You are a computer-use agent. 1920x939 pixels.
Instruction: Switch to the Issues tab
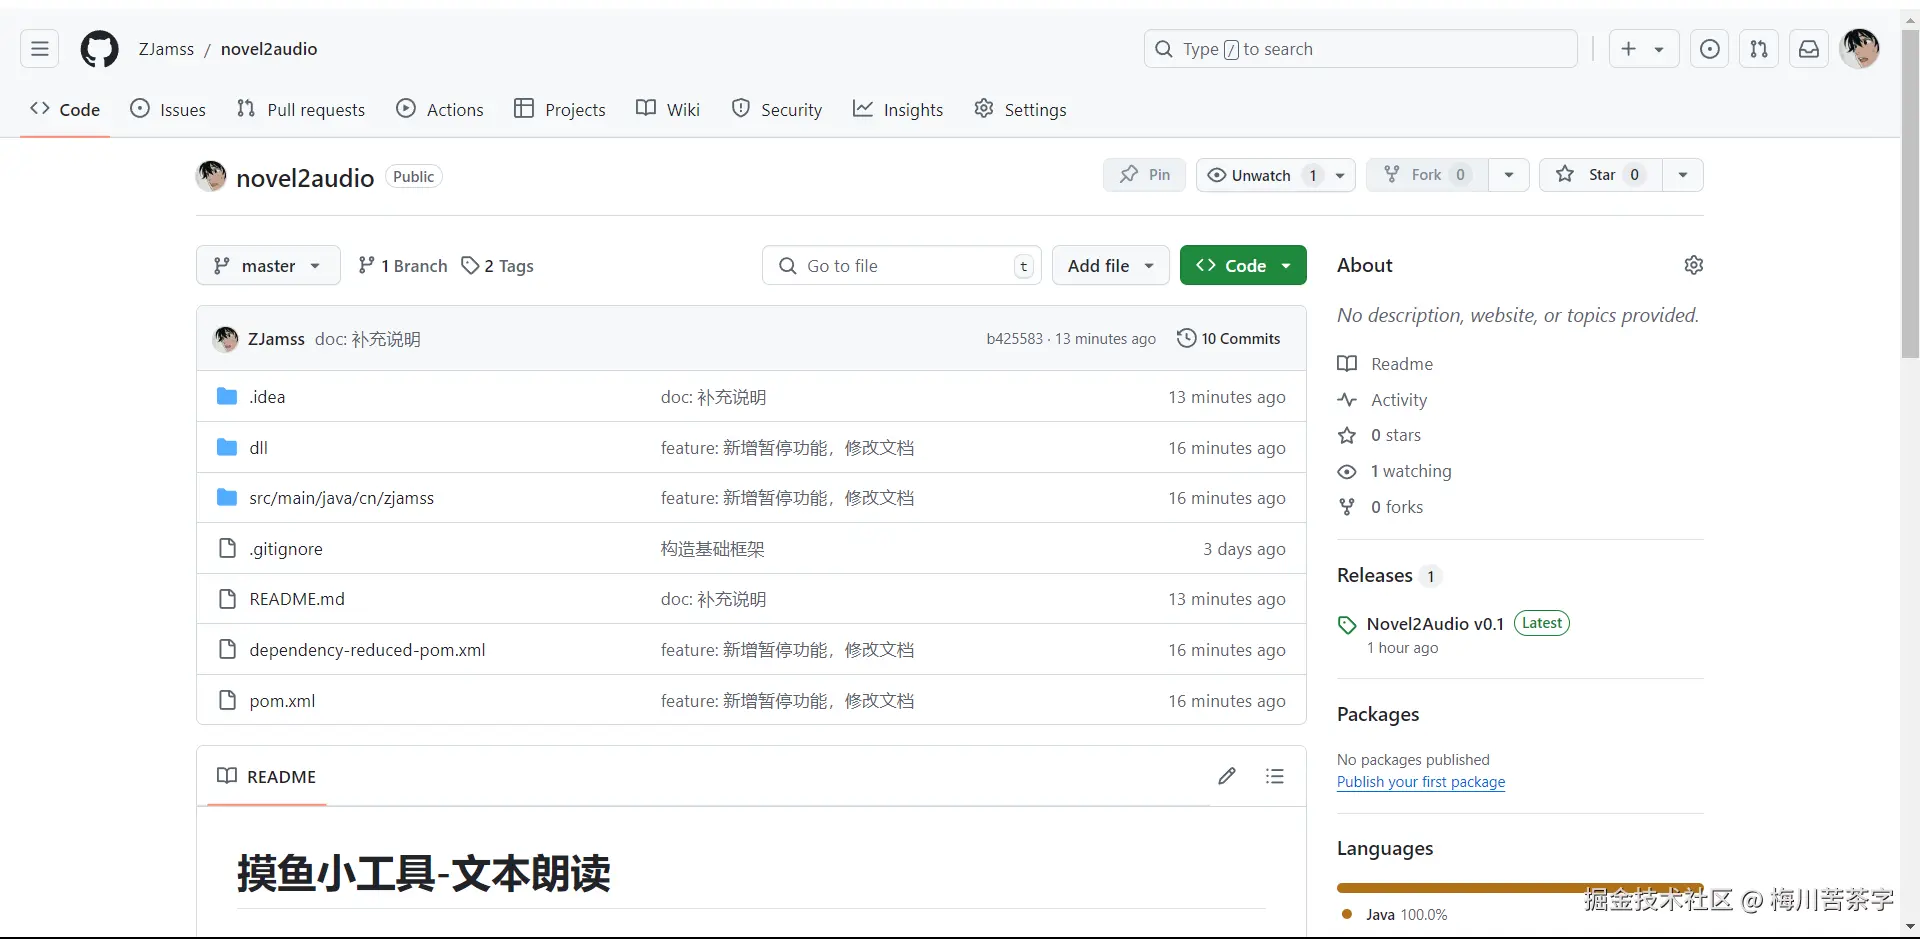tap(168, 110)
